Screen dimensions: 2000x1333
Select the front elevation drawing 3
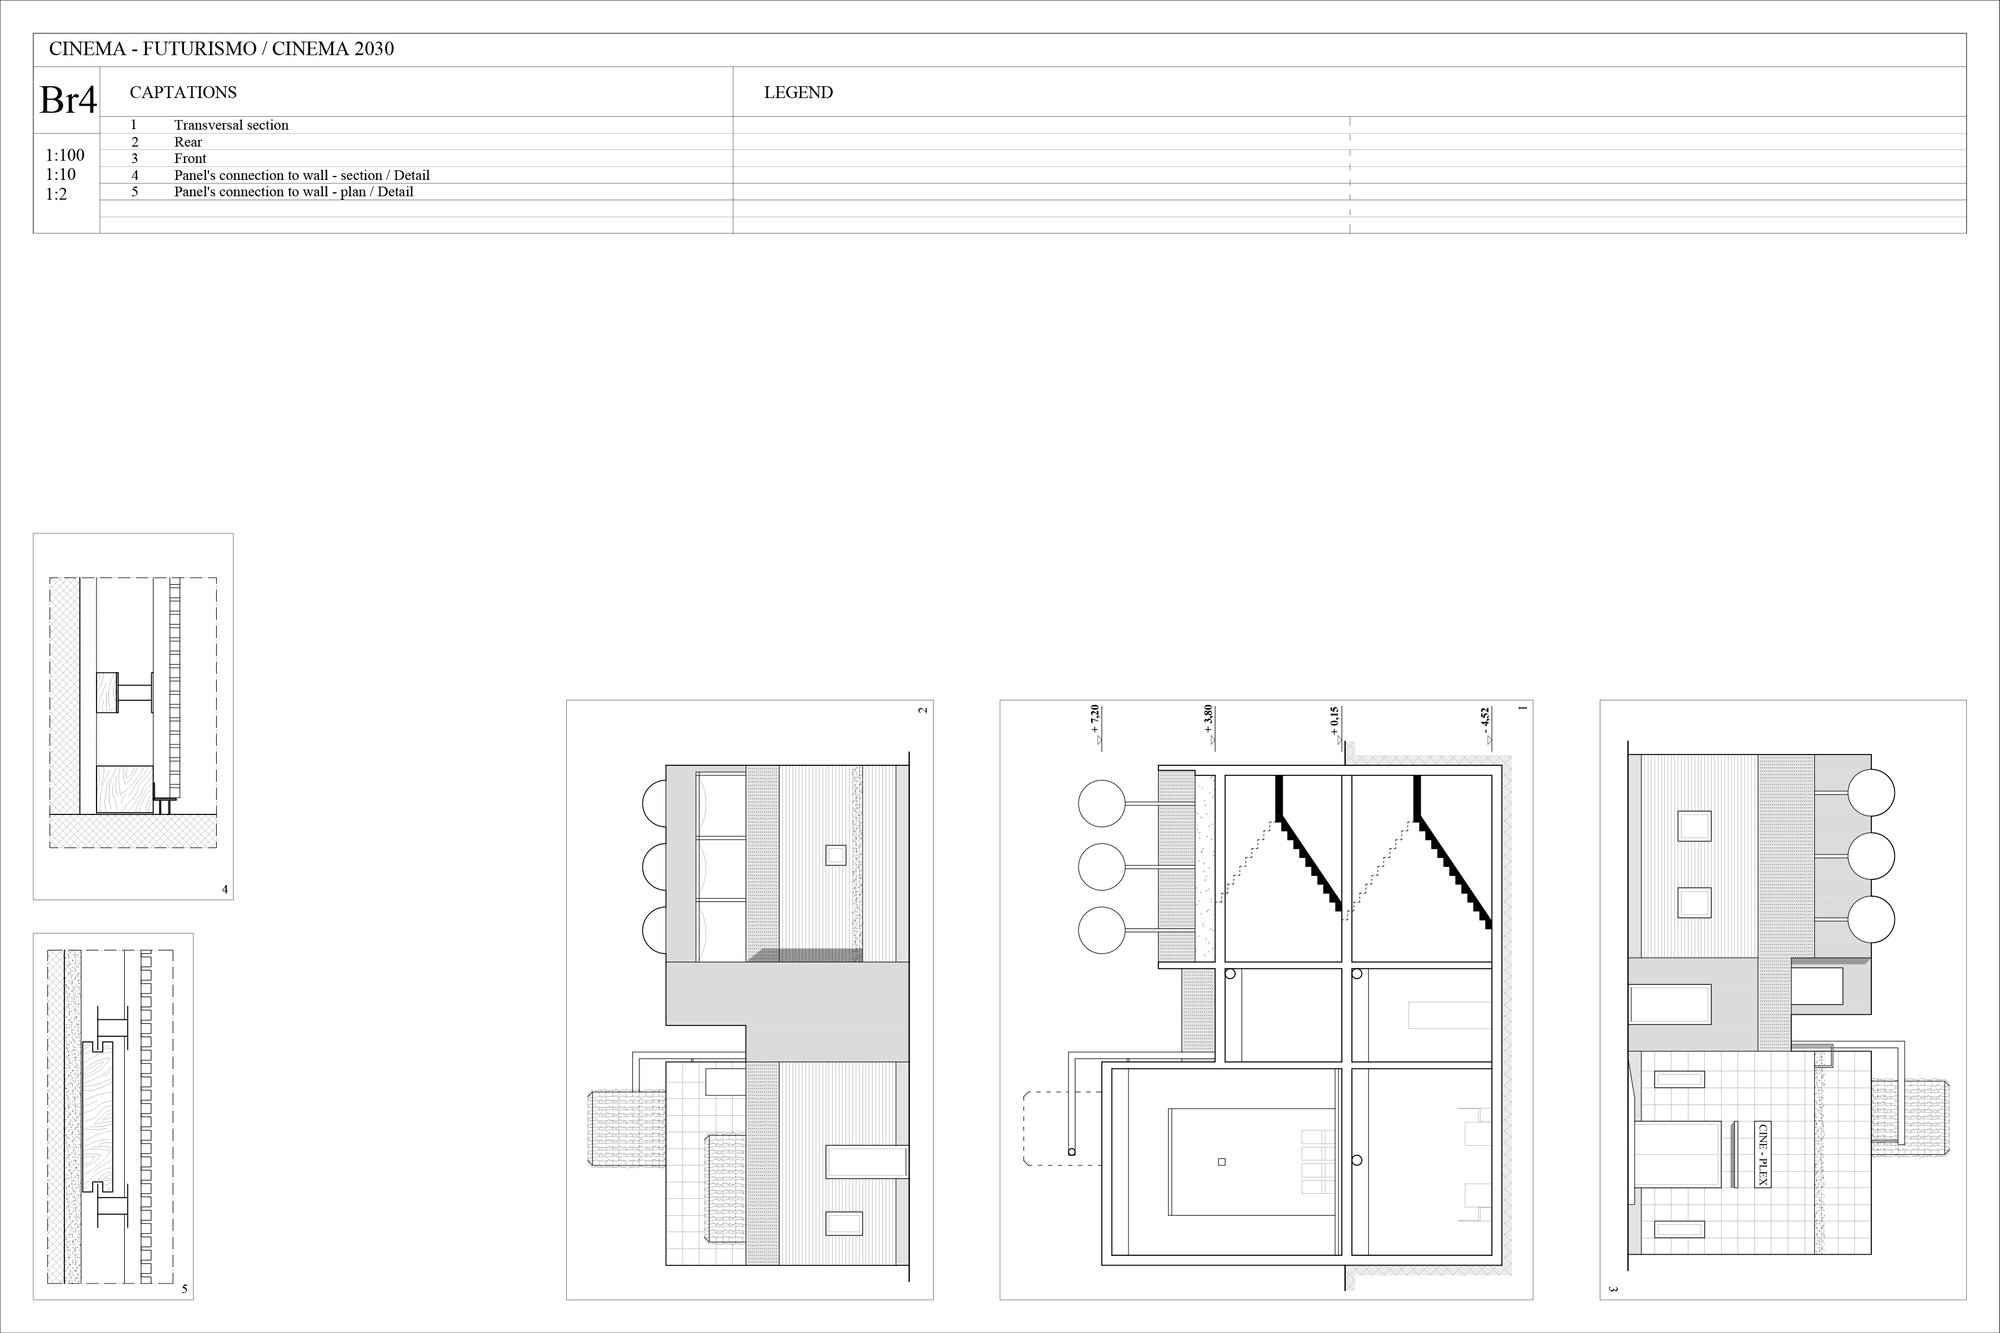pos(1783,999)
